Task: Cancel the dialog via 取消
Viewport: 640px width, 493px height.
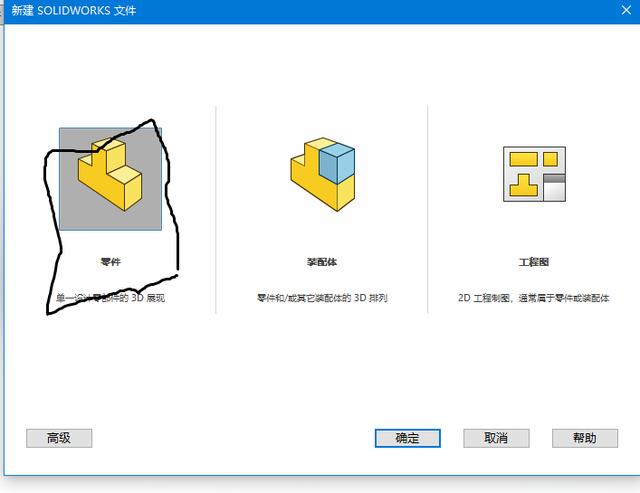Action: (x=496, y=438)
